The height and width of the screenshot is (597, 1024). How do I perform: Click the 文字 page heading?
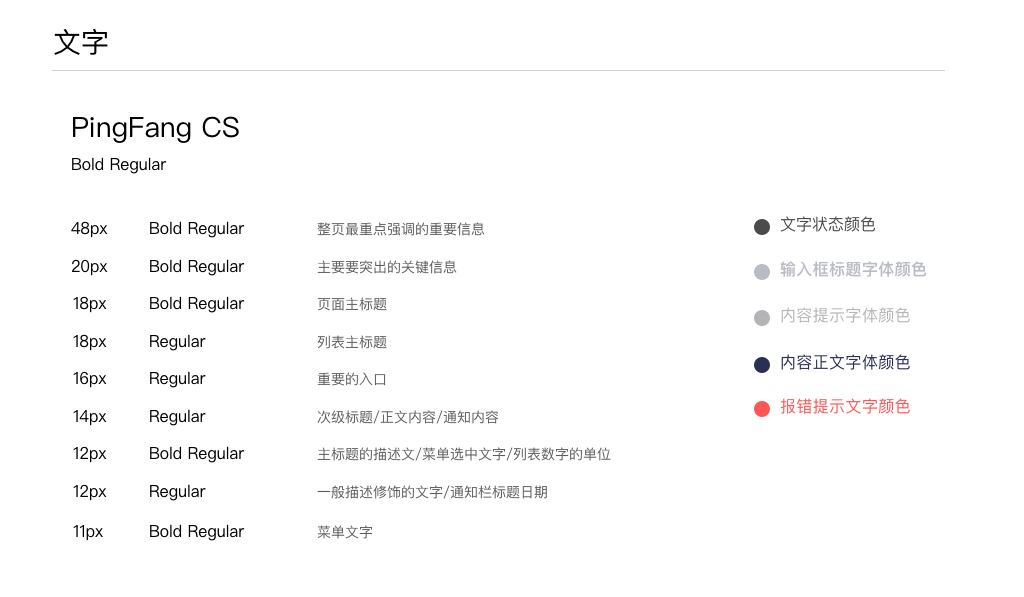81,43
